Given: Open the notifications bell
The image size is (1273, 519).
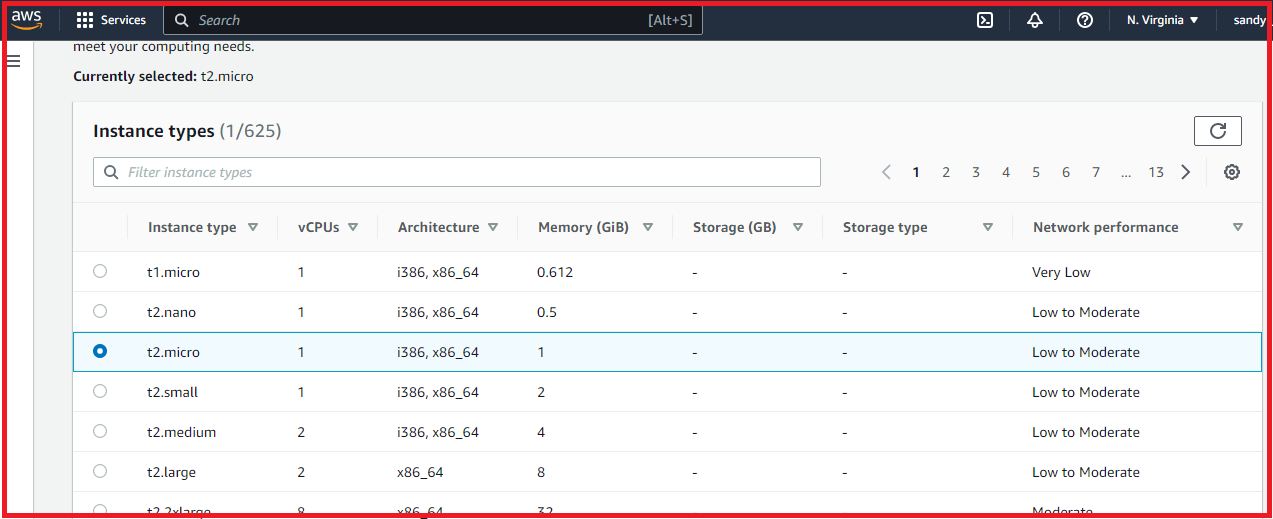Looking at the screenshot, I should [1035, 20].
